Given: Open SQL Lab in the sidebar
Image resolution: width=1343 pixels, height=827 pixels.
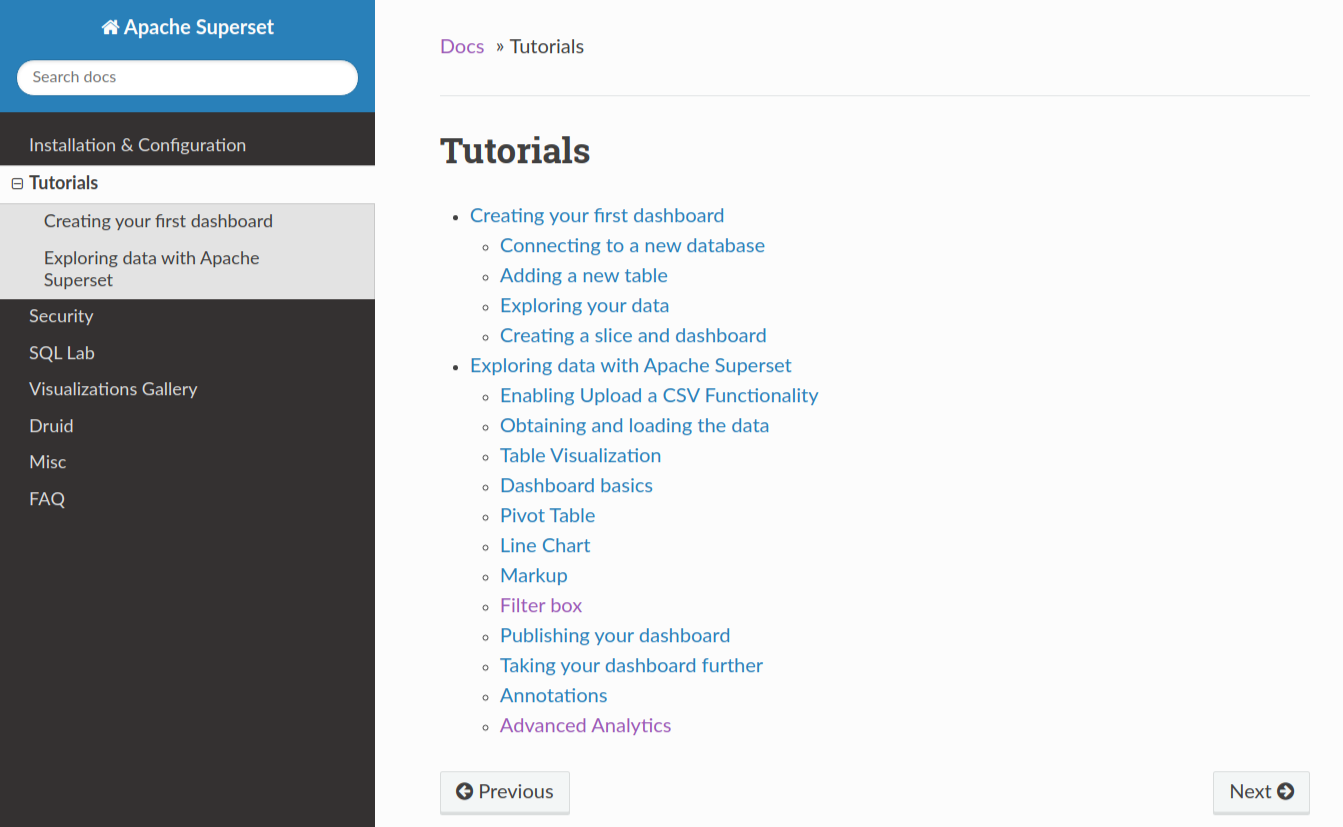Looking at the screenshot, I should (187, 353).
